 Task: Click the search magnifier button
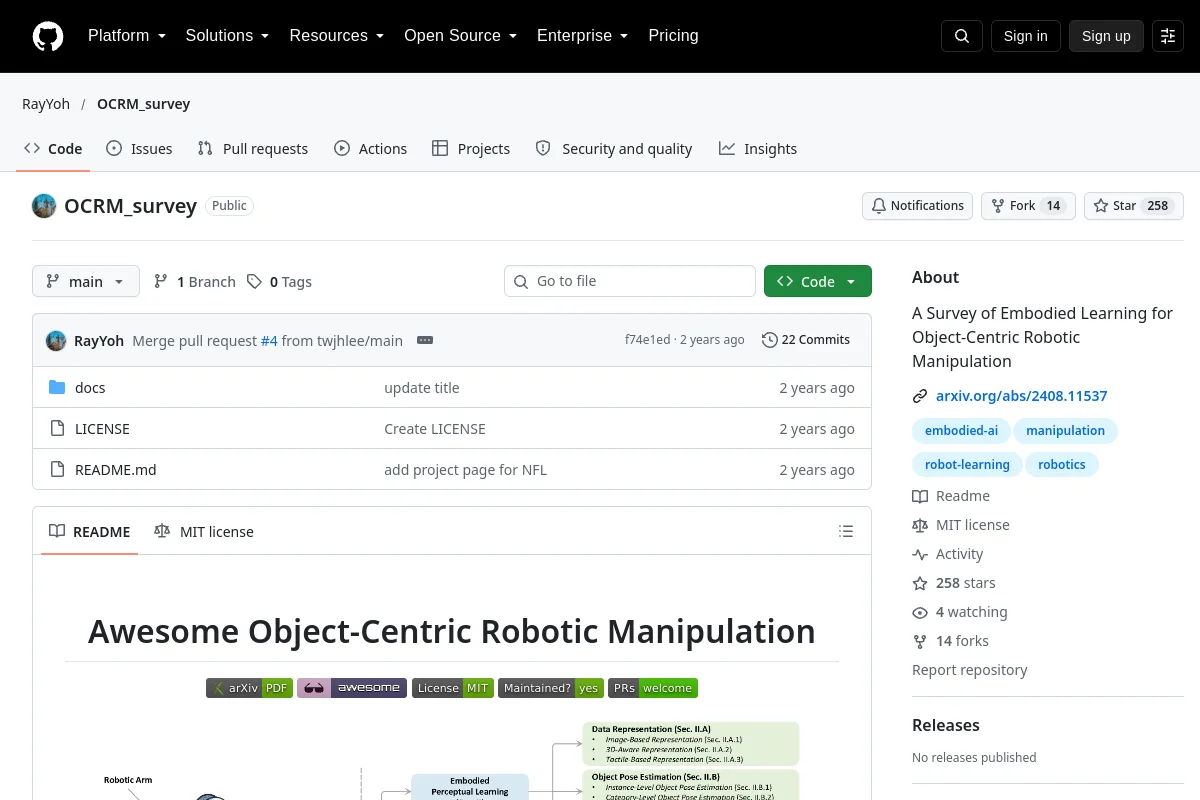[962, 36]
